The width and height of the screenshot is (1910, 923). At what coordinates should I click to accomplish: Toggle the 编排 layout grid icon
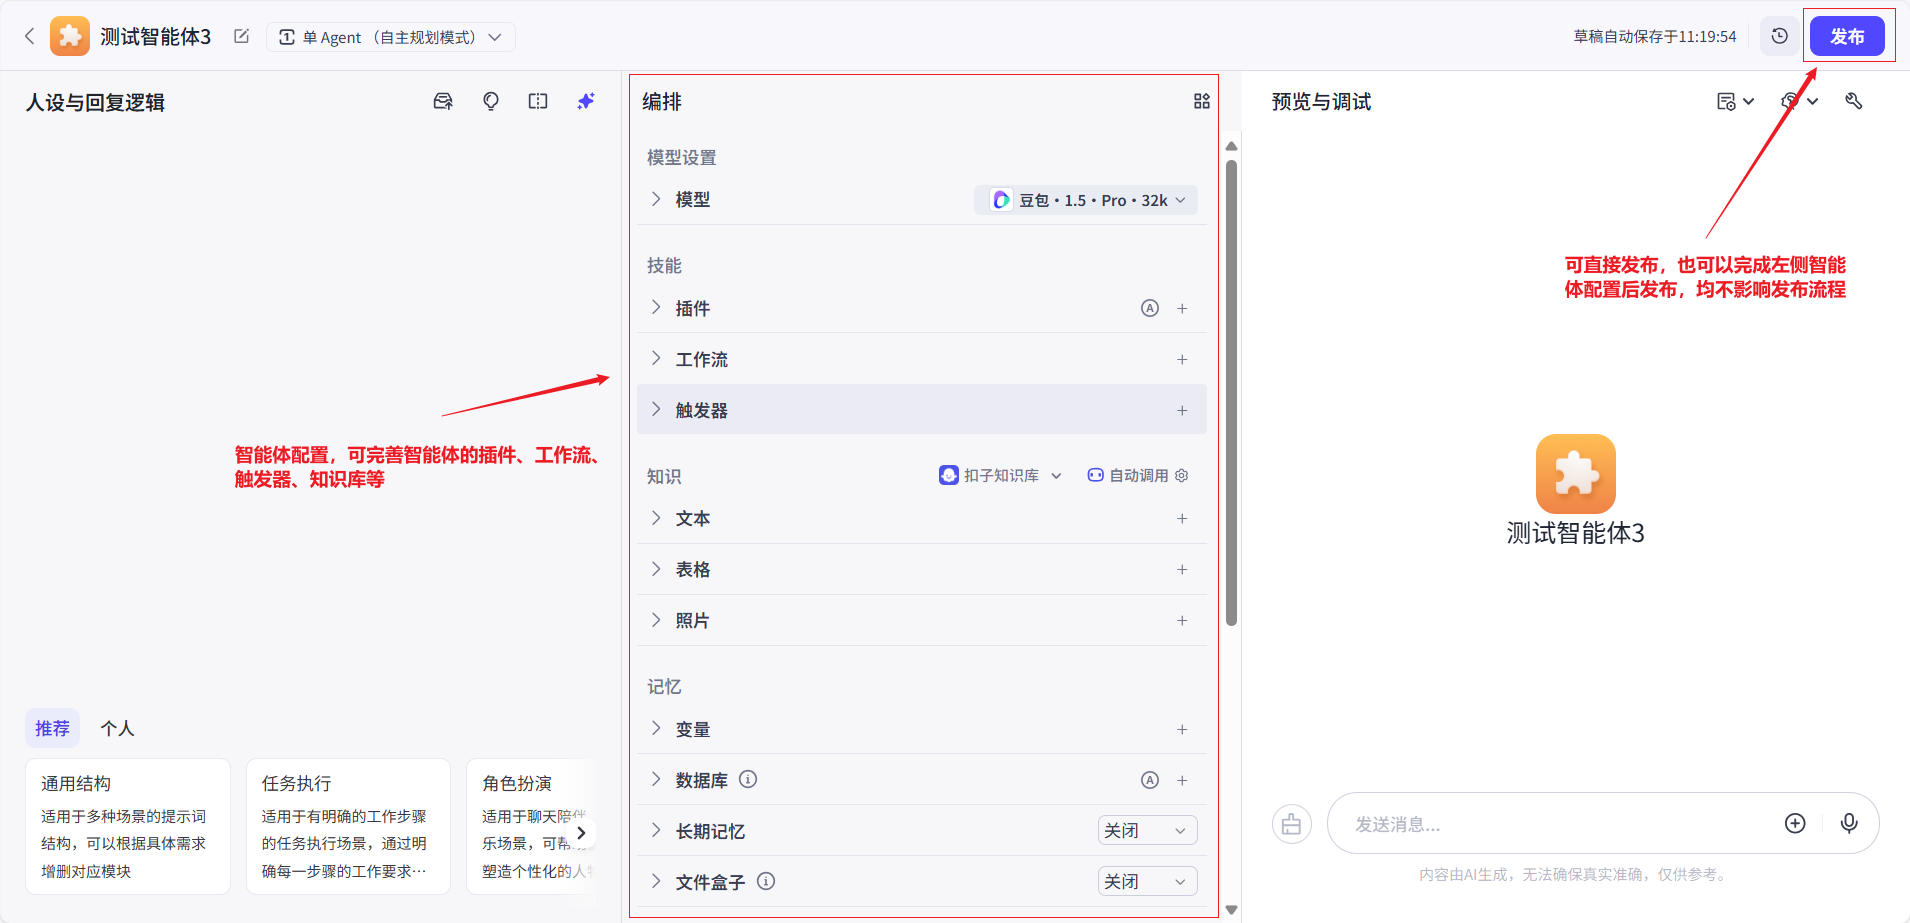coord(1201,101)
